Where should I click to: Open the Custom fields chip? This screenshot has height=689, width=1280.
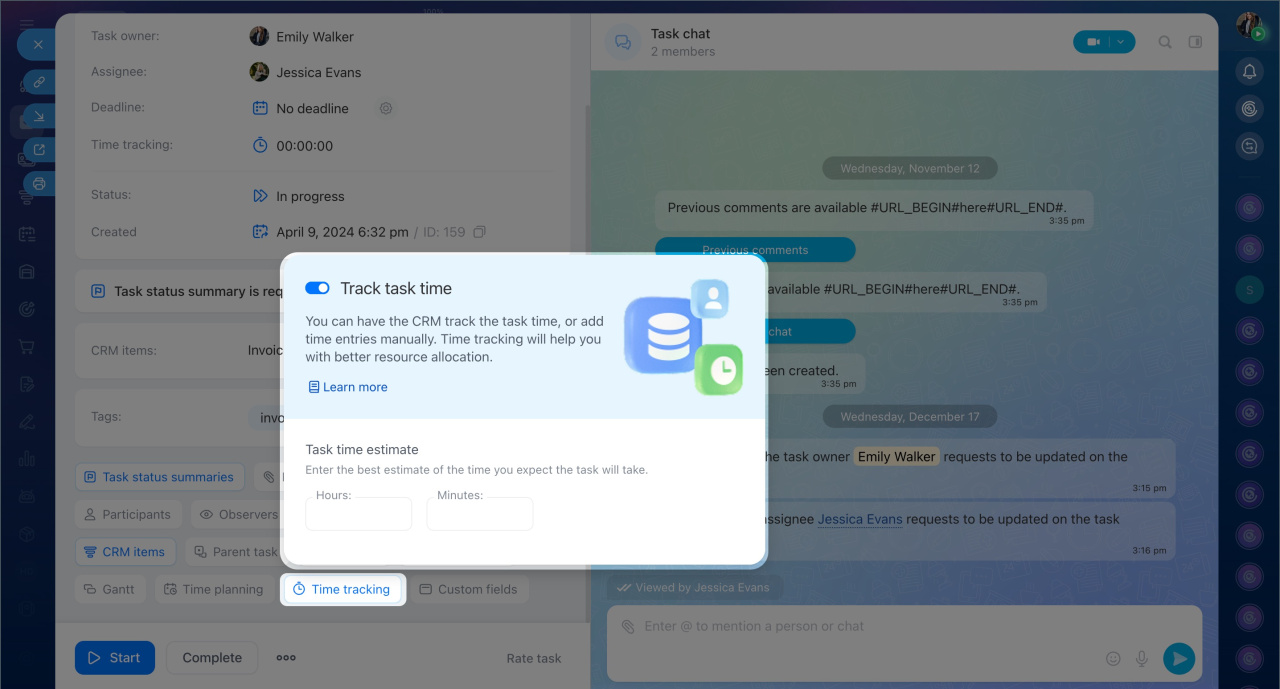point(468,589)
